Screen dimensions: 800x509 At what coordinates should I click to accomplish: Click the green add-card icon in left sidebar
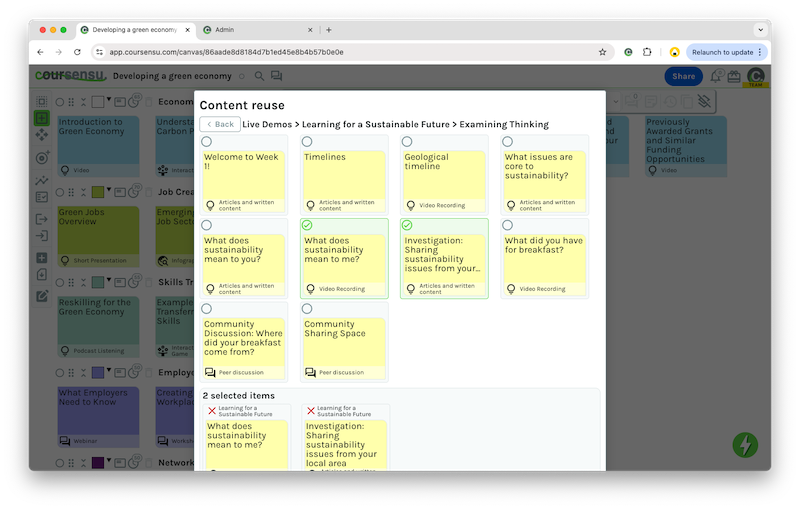[x=41, y=117]
